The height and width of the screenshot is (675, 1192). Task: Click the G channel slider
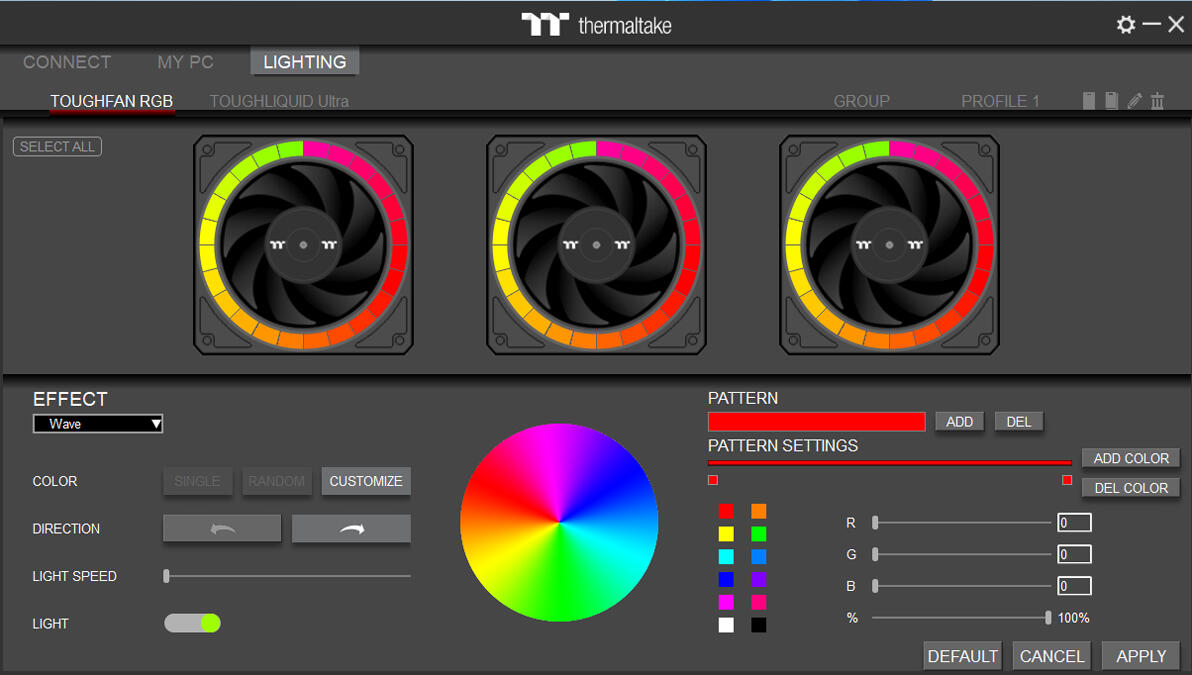tap(962, 555)
